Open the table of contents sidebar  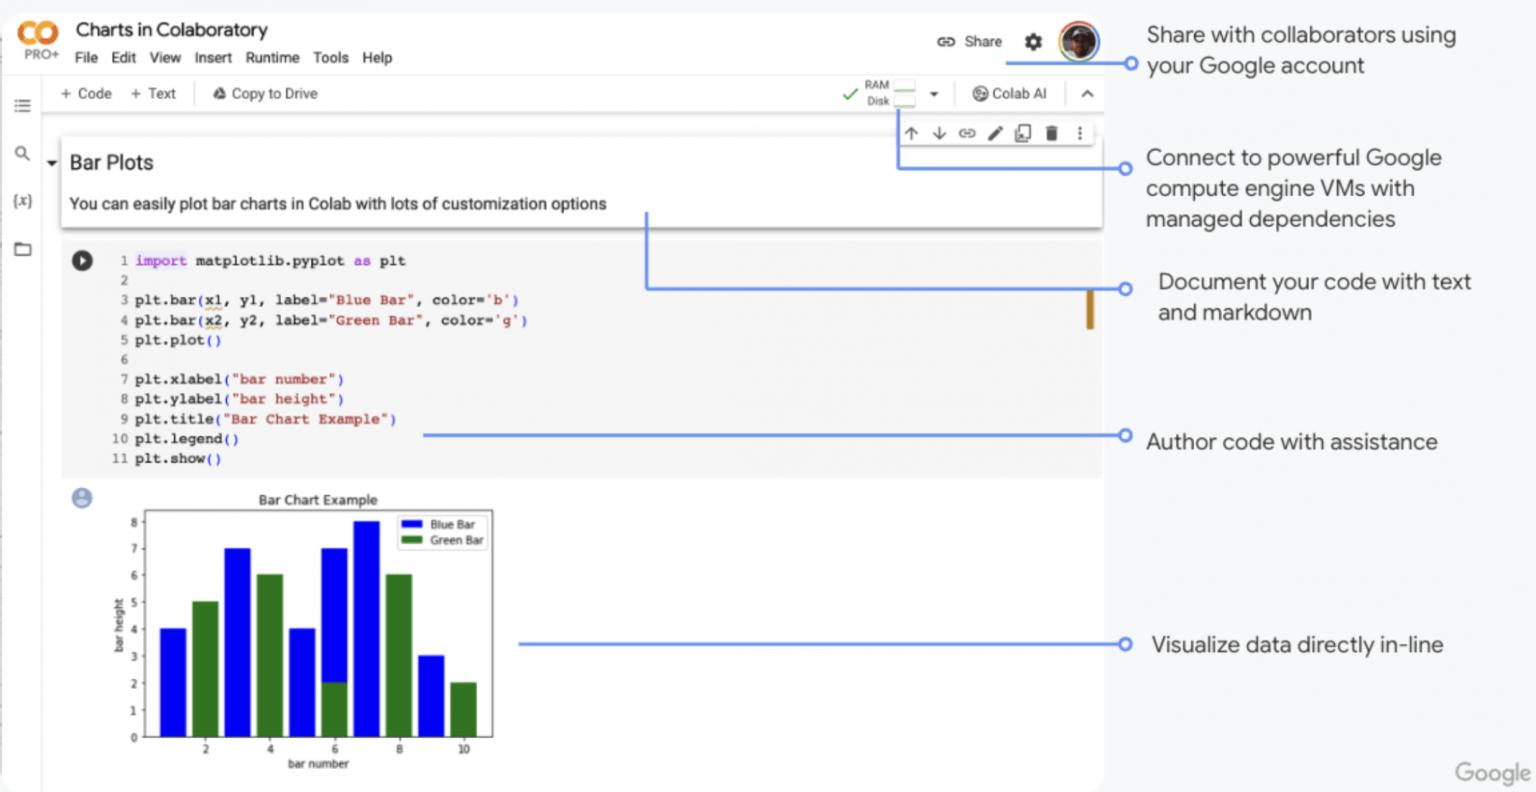tap(22, 106)
